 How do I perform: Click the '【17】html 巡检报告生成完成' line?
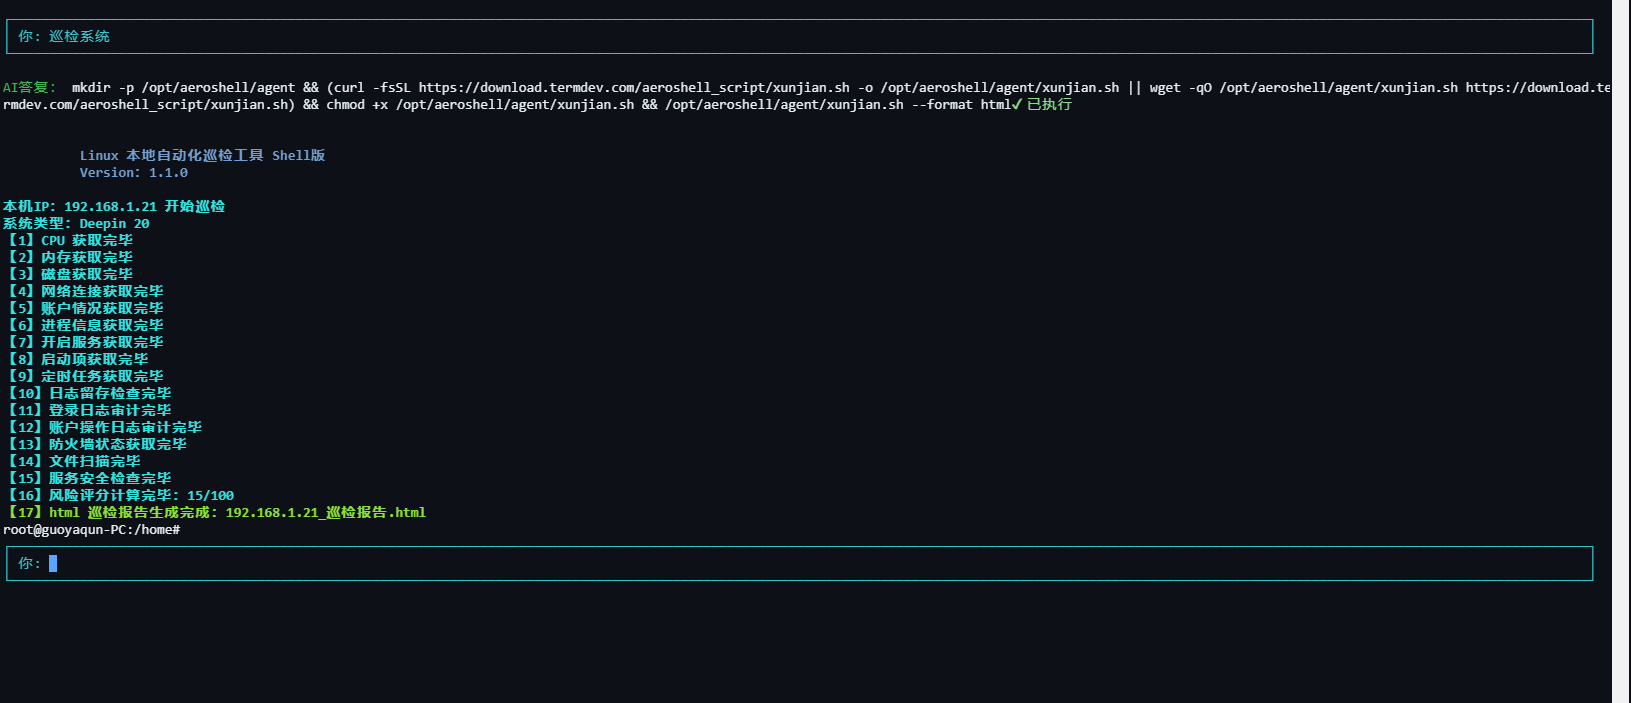click(x=215, y=512)
